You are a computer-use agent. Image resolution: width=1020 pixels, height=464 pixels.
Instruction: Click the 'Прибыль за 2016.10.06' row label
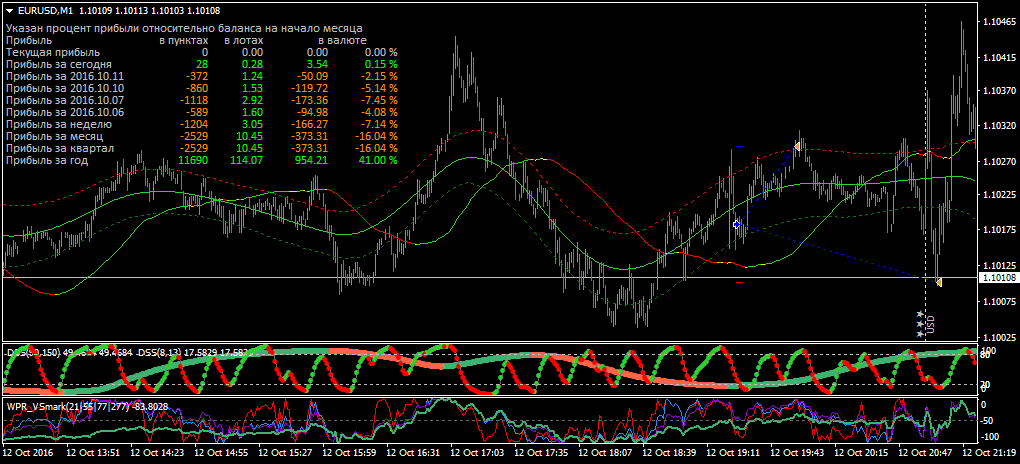point(65,113)
